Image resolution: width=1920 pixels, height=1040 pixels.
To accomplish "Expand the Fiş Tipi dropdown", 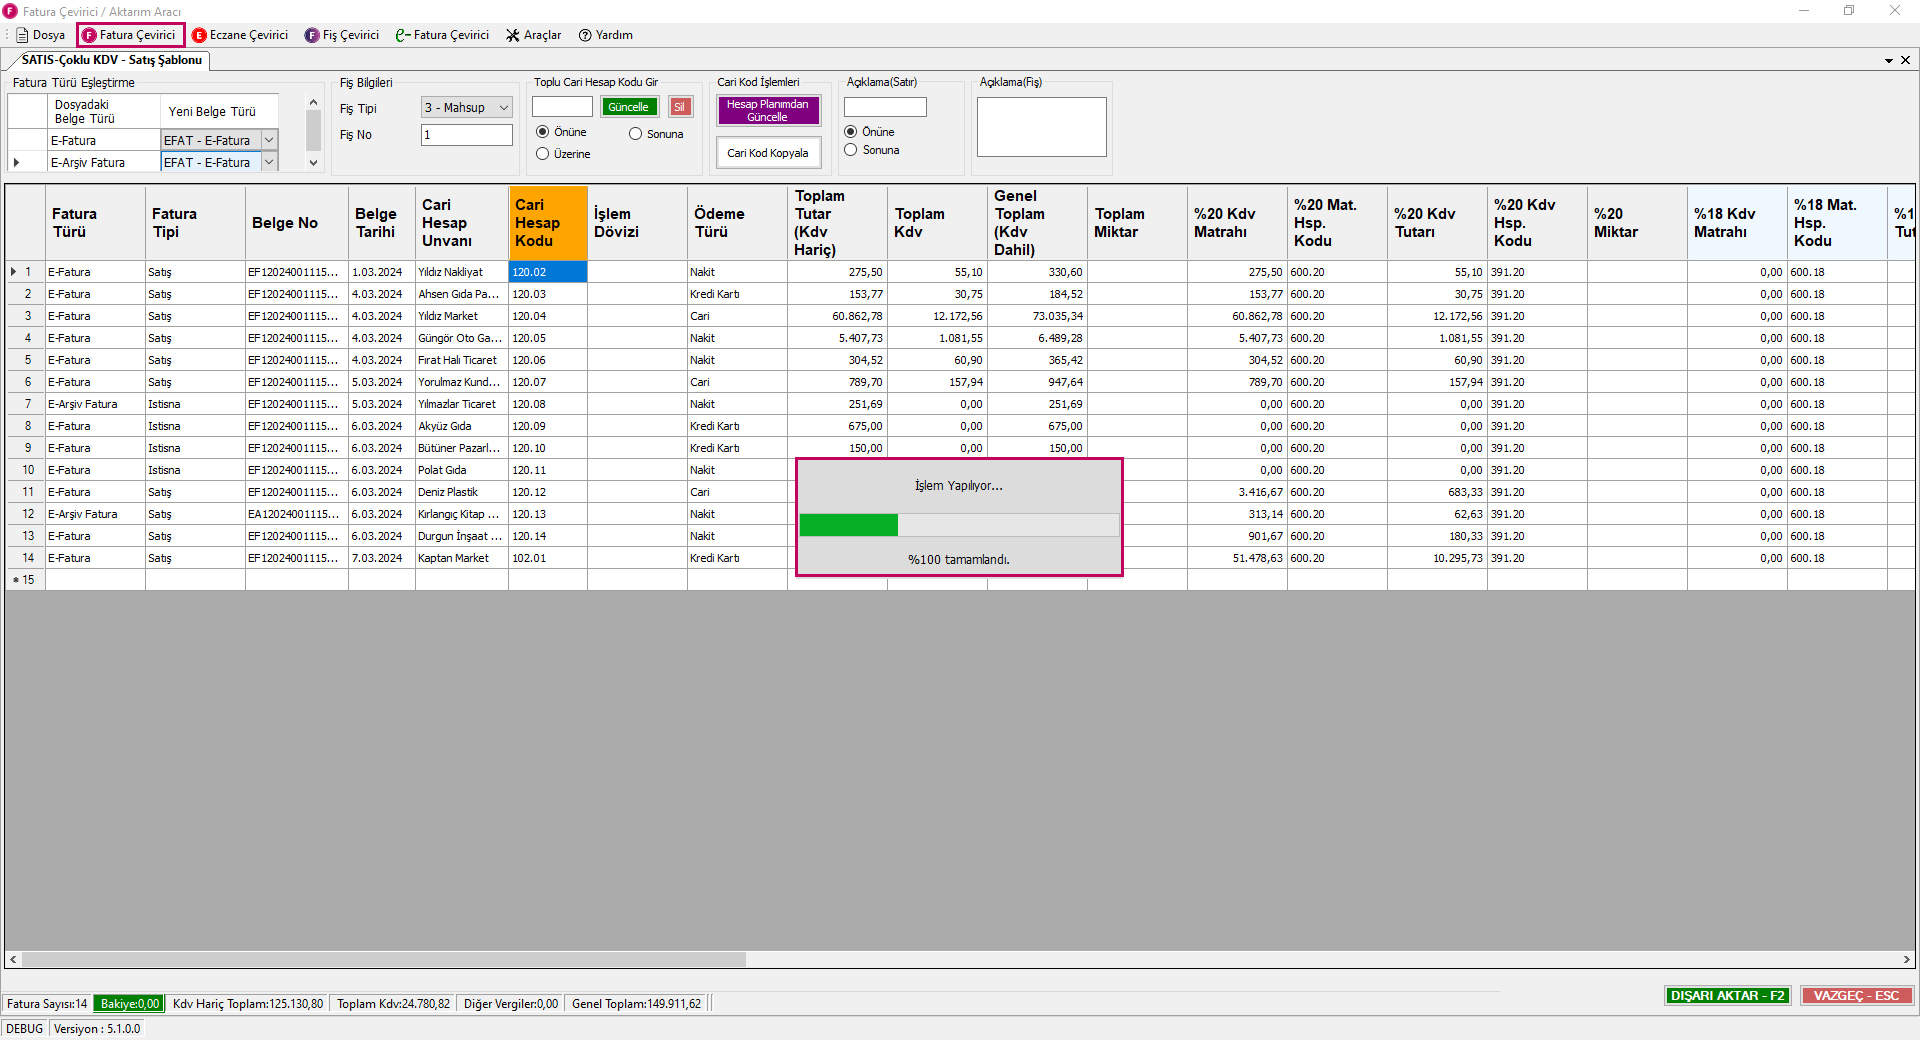I will 503,108.
